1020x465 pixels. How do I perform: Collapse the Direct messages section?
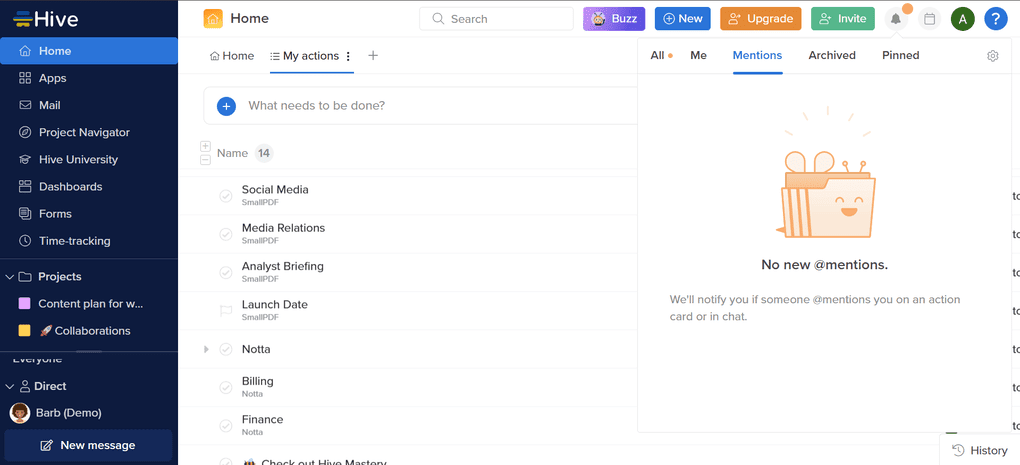tap(10, 386)
